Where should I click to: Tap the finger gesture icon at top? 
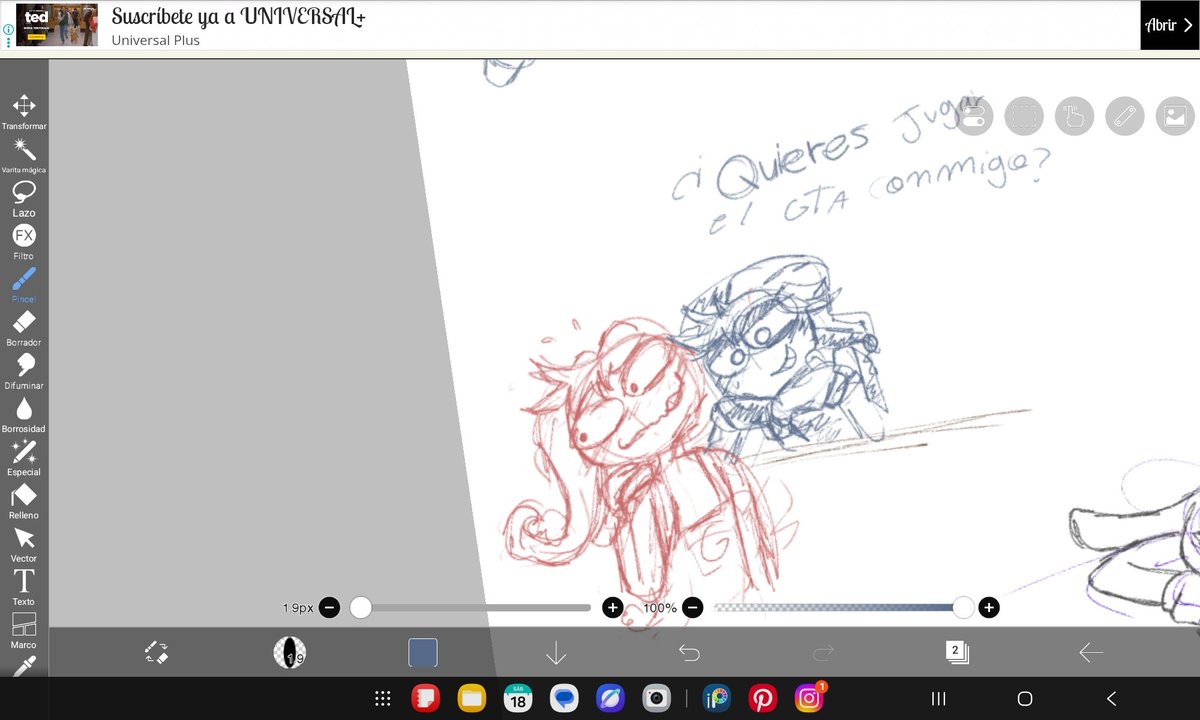coord(1075,116)
